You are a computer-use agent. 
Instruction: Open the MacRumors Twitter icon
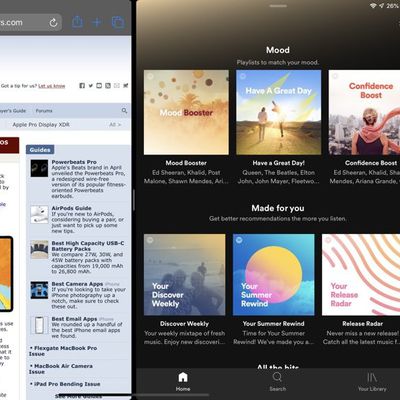91,86
